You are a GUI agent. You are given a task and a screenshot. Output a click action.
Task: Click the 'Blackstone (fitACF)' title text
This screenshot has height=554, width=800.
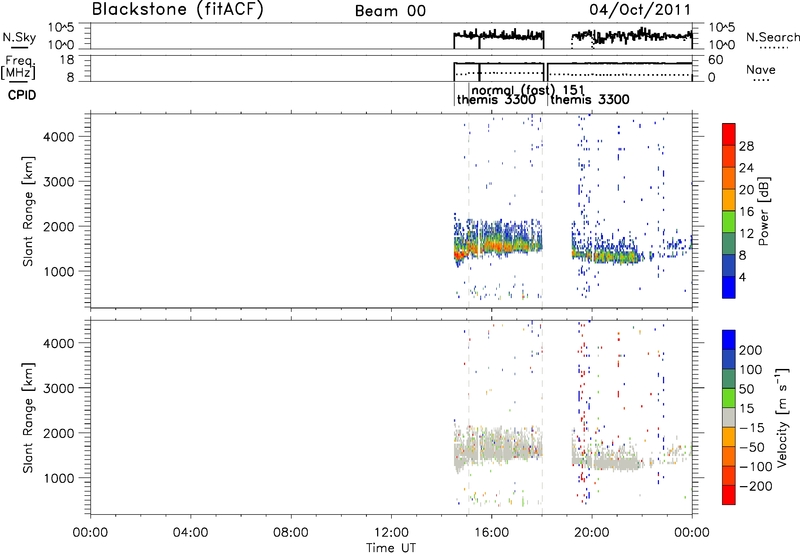(x=178, y=9)
